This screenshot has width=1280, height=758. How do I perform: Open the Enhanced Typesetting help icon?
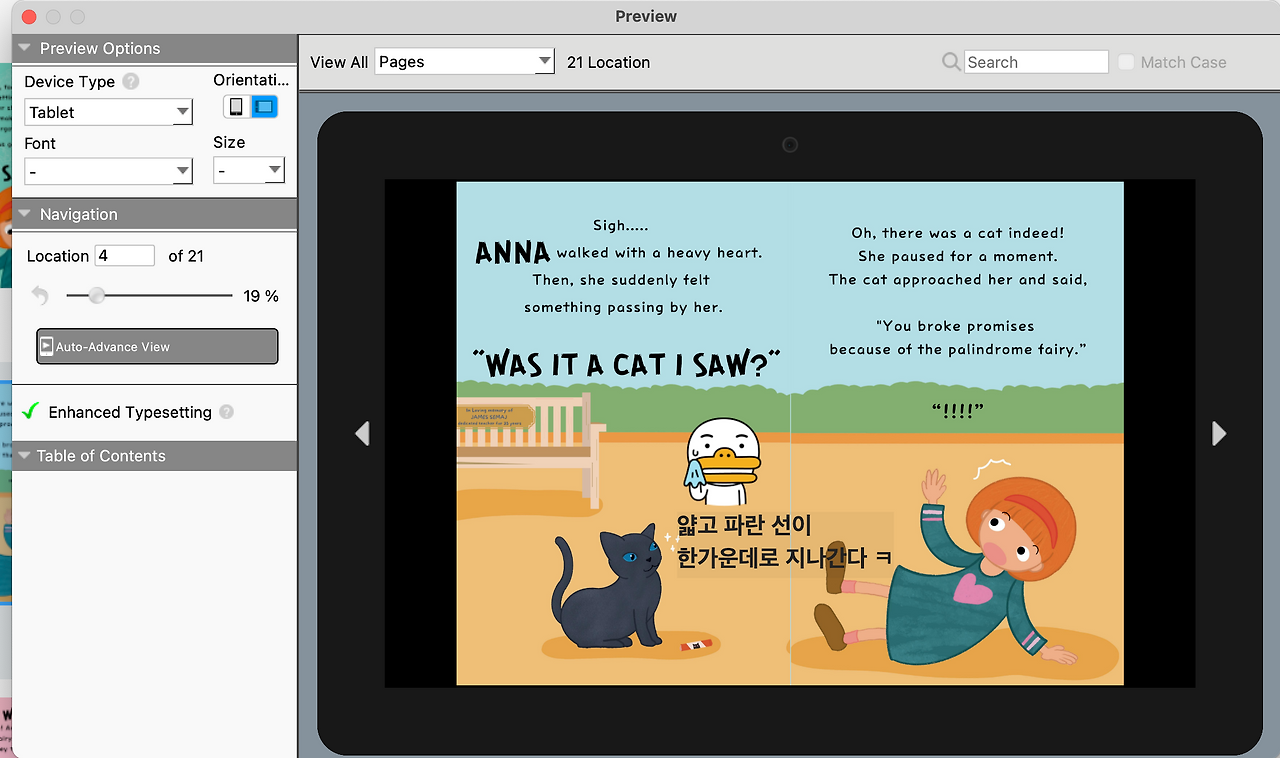pyautogui.click(x=227, y=412)
